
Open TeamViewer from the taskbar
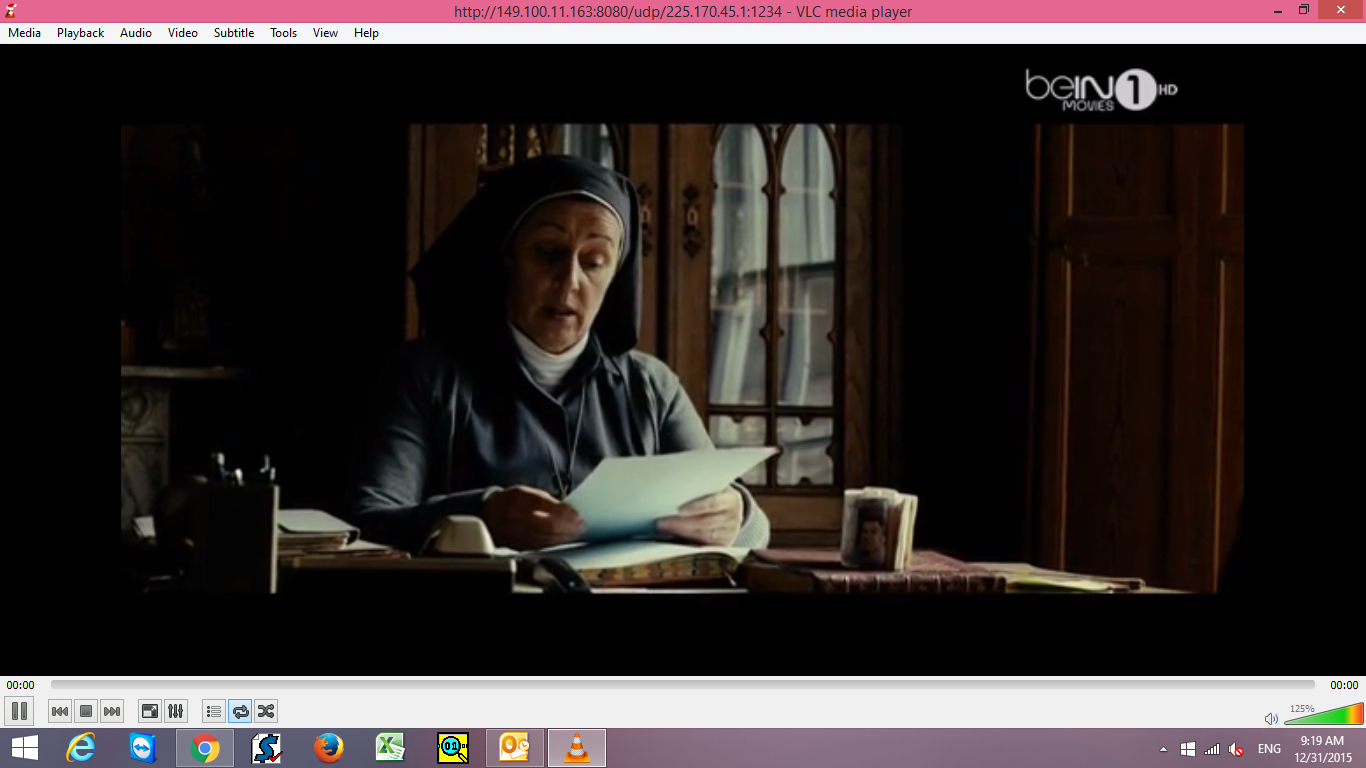tap(143, 748)
